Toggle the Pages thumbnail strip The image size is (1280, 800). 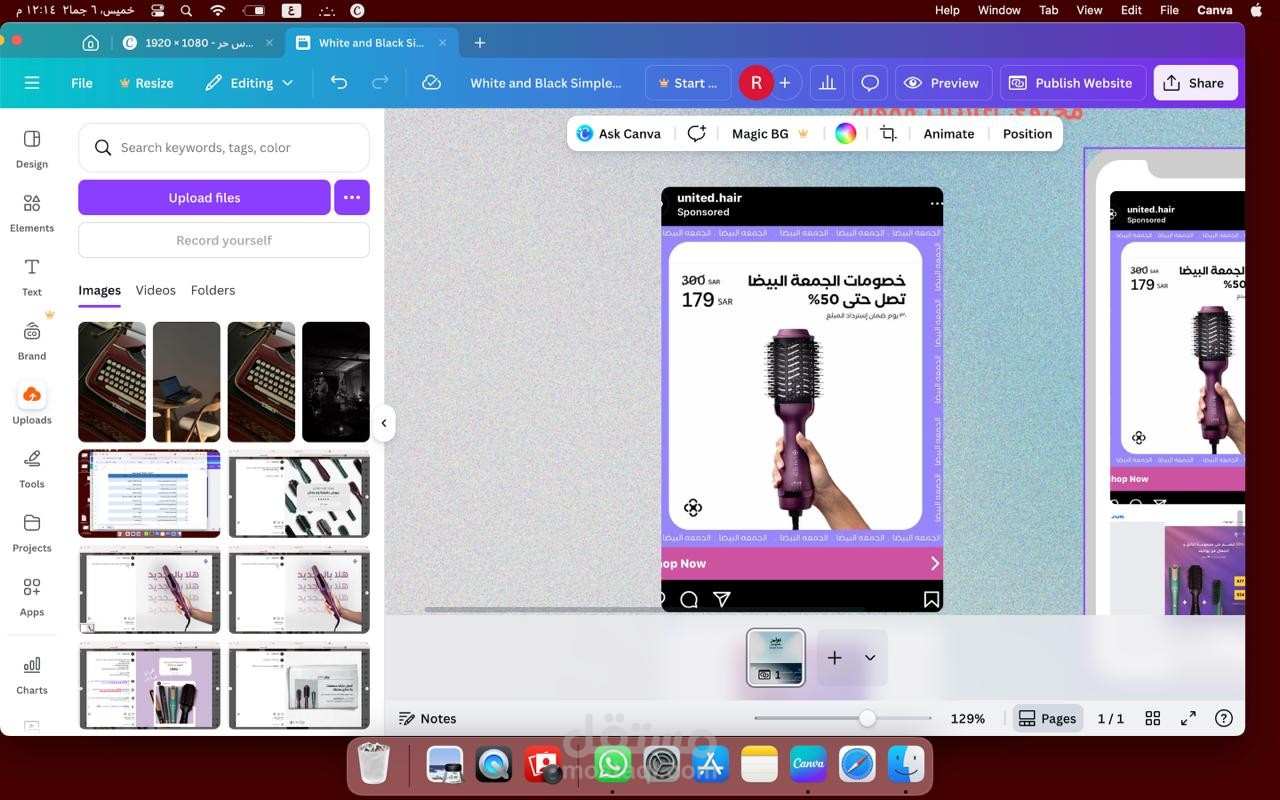click(1047, 718)
